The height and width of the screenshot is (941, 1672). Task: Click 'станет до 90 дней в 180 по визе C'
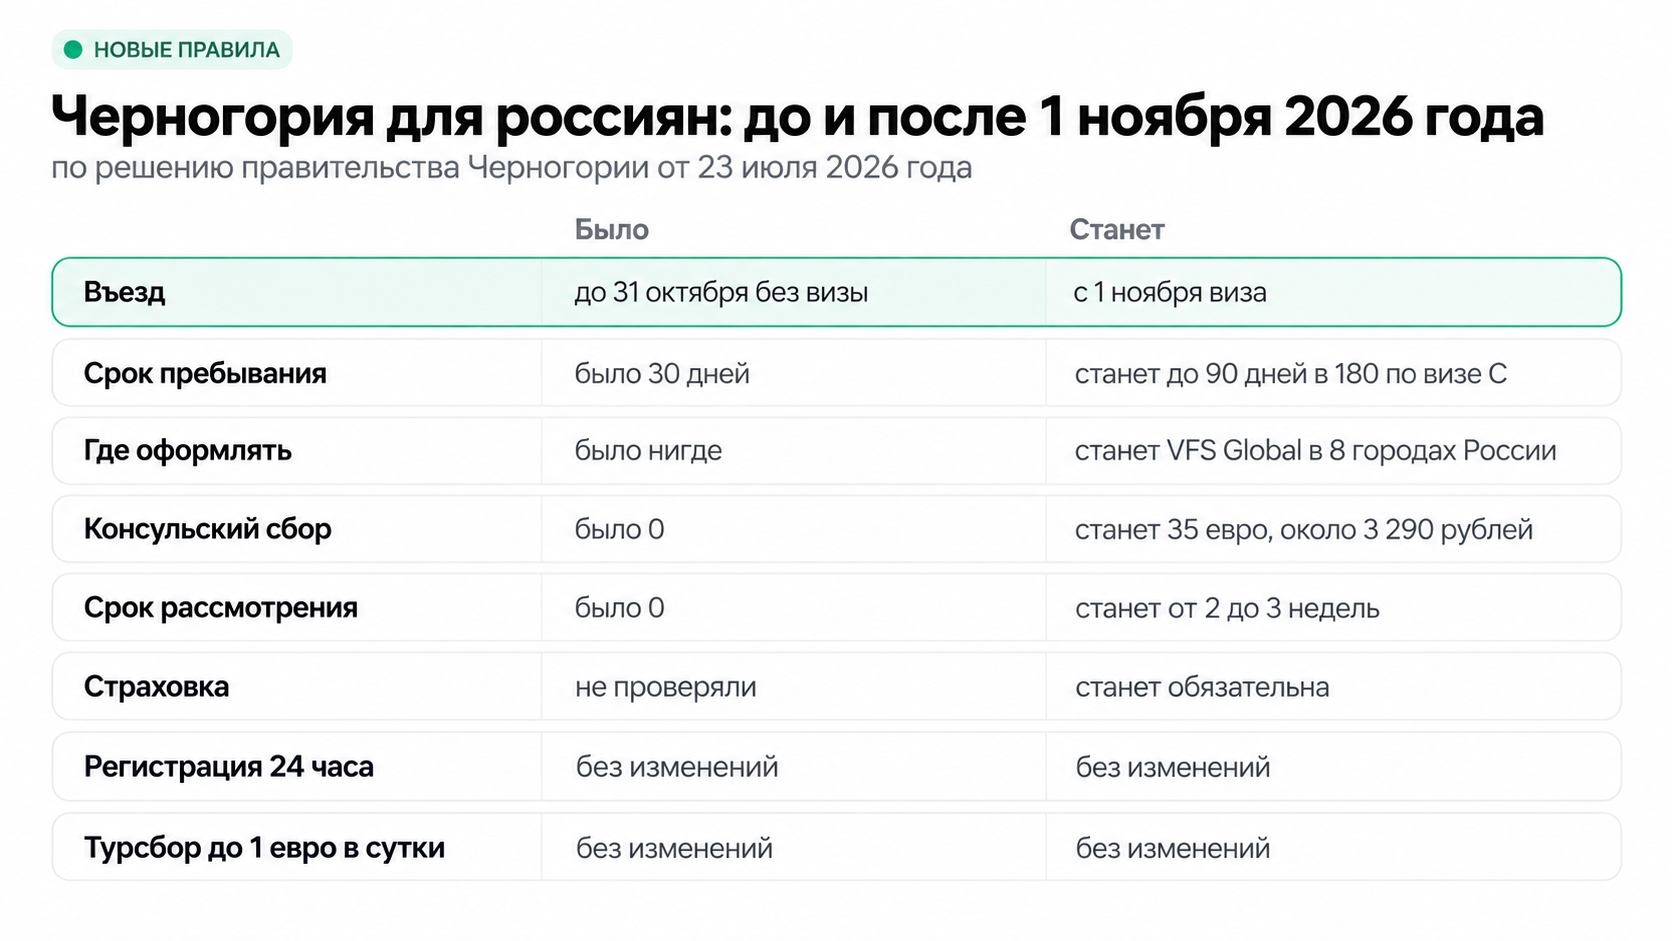pyautogui.click(x=1291, y=374)
